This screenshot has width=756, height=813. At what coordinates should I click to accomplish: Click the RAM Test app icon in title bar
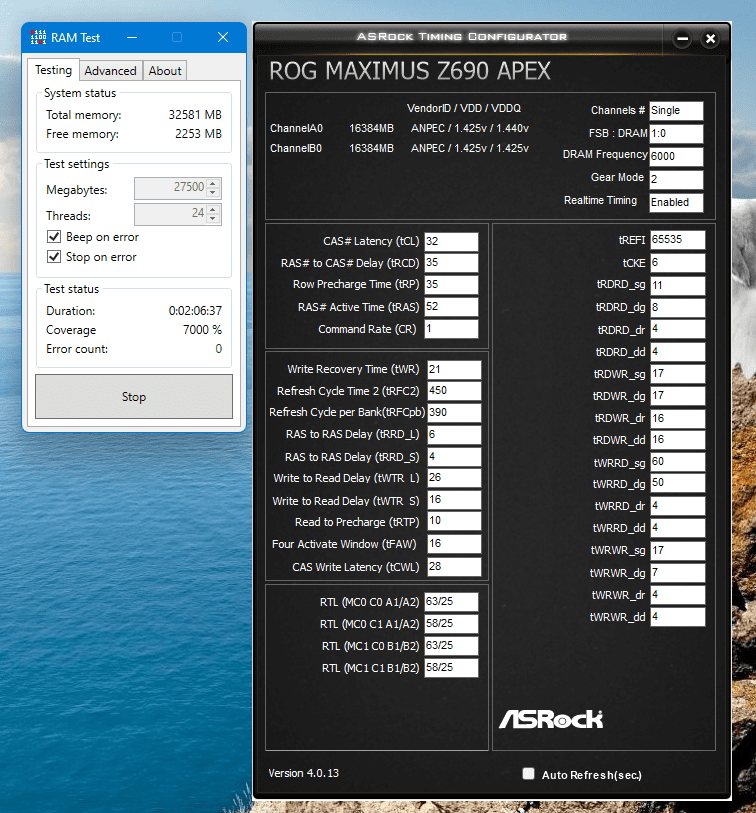click(38, 37)
